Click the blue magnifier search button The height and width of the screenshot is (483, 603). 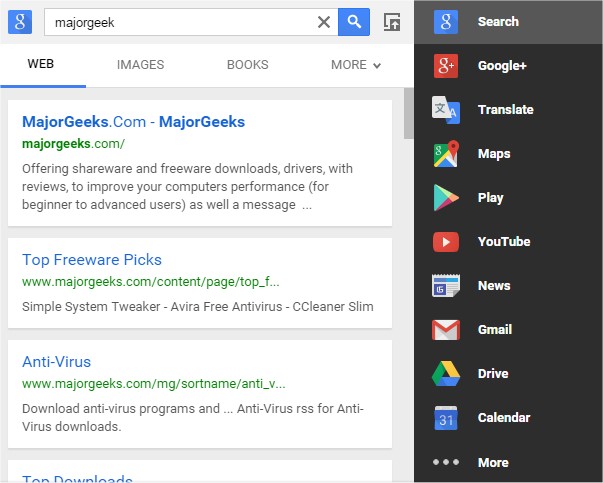[354, 22]
